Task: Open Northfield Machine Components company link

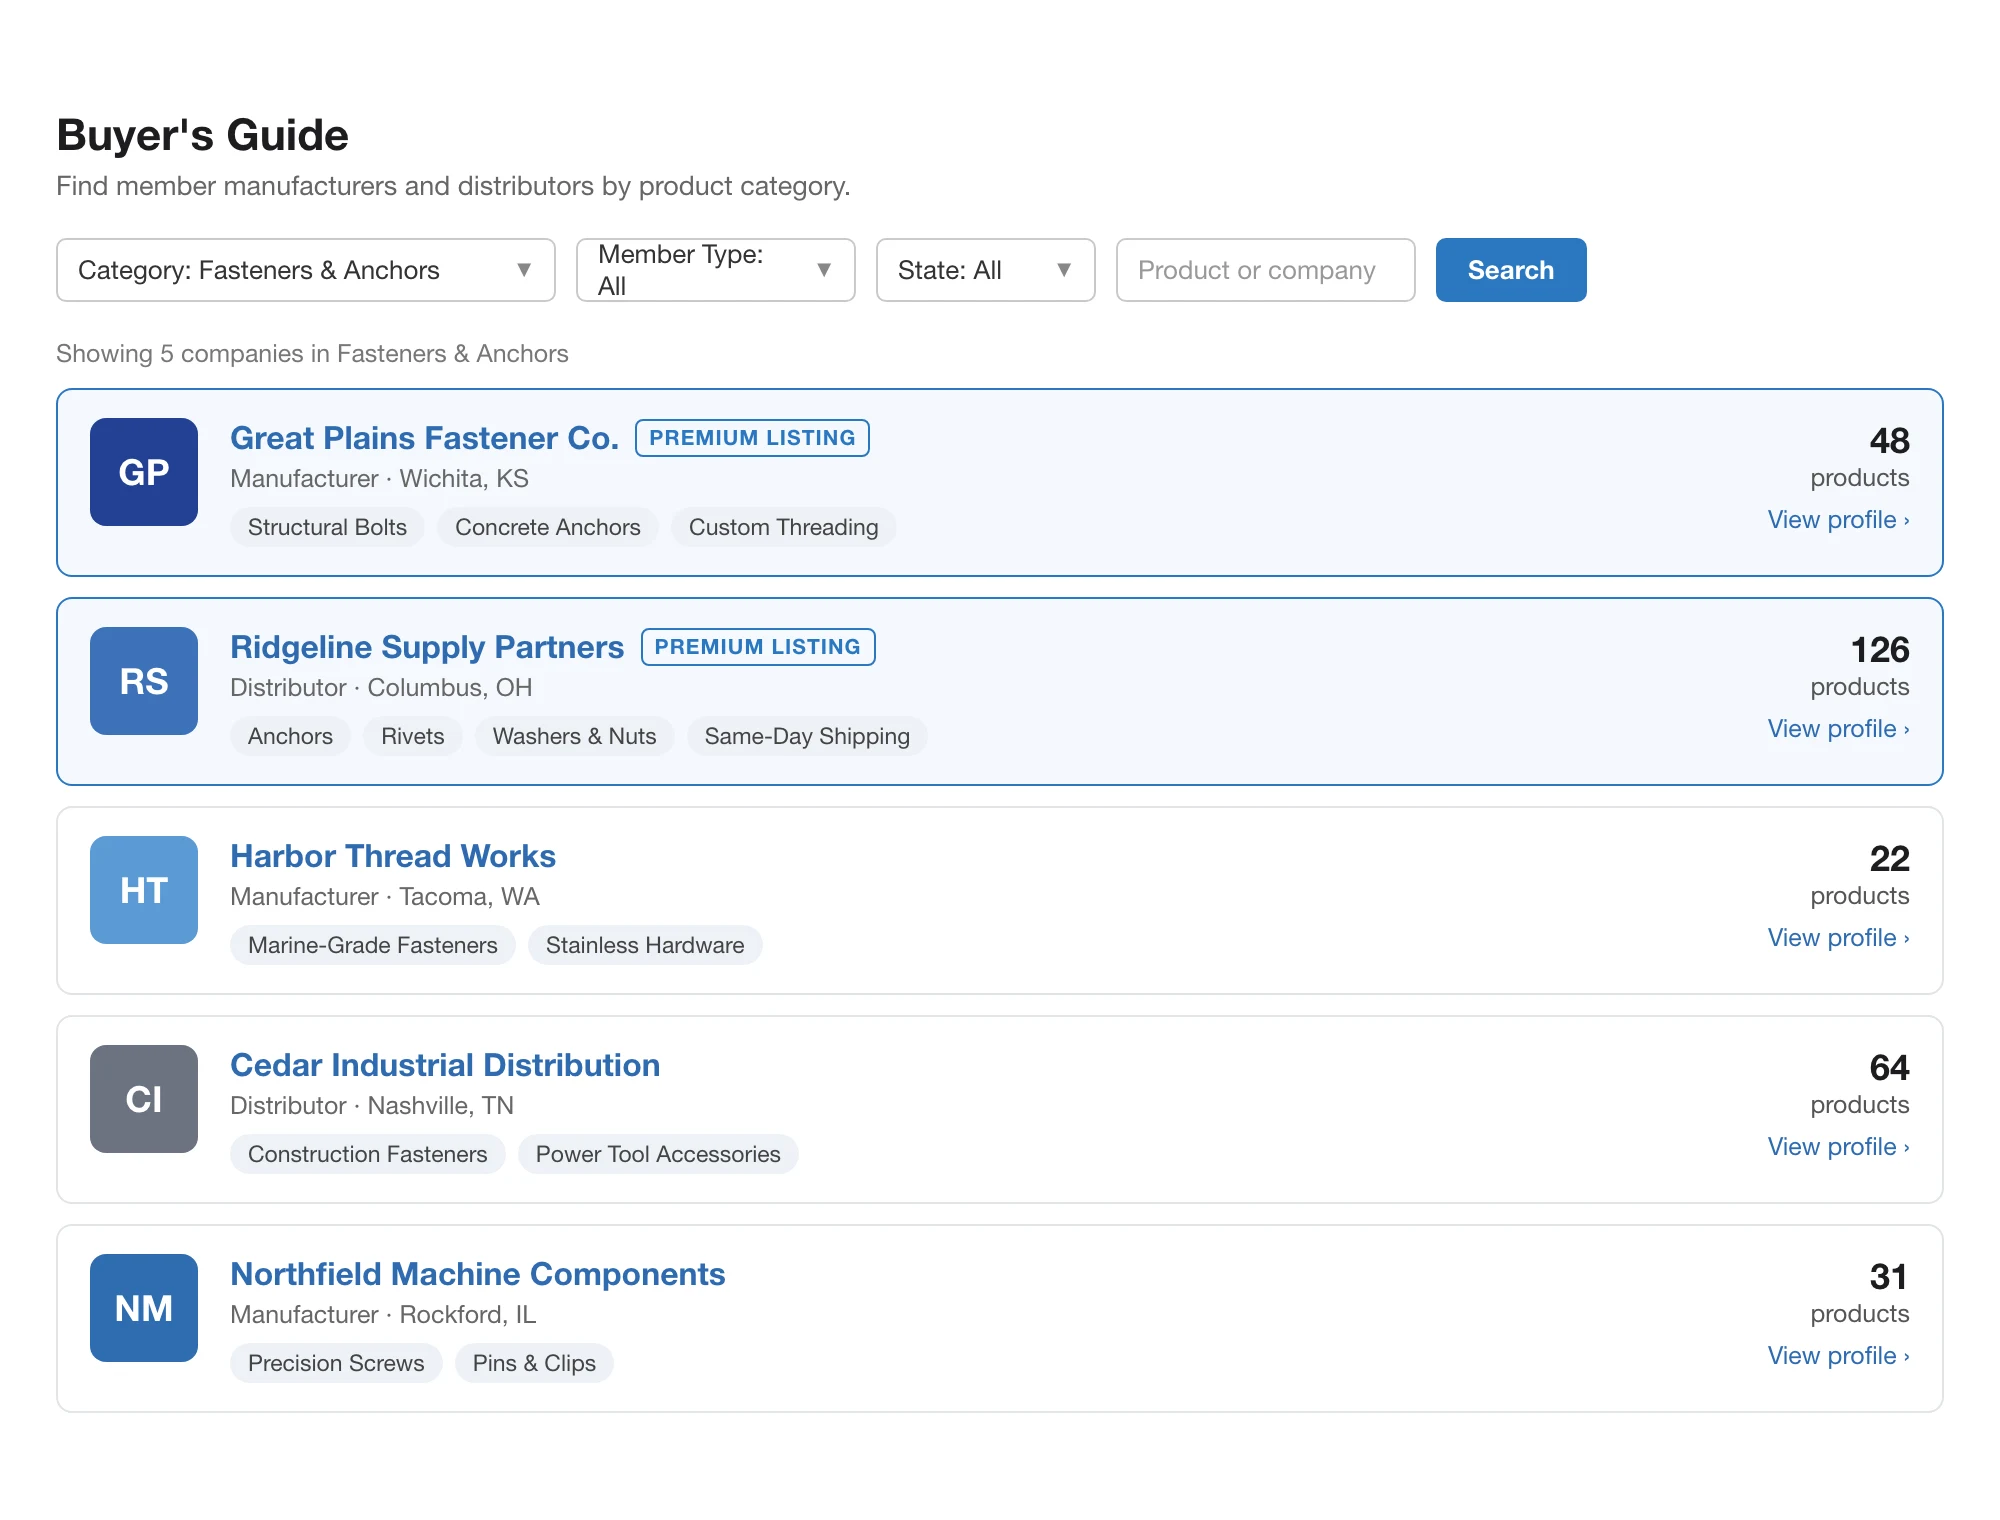Action: [478, 1274]
